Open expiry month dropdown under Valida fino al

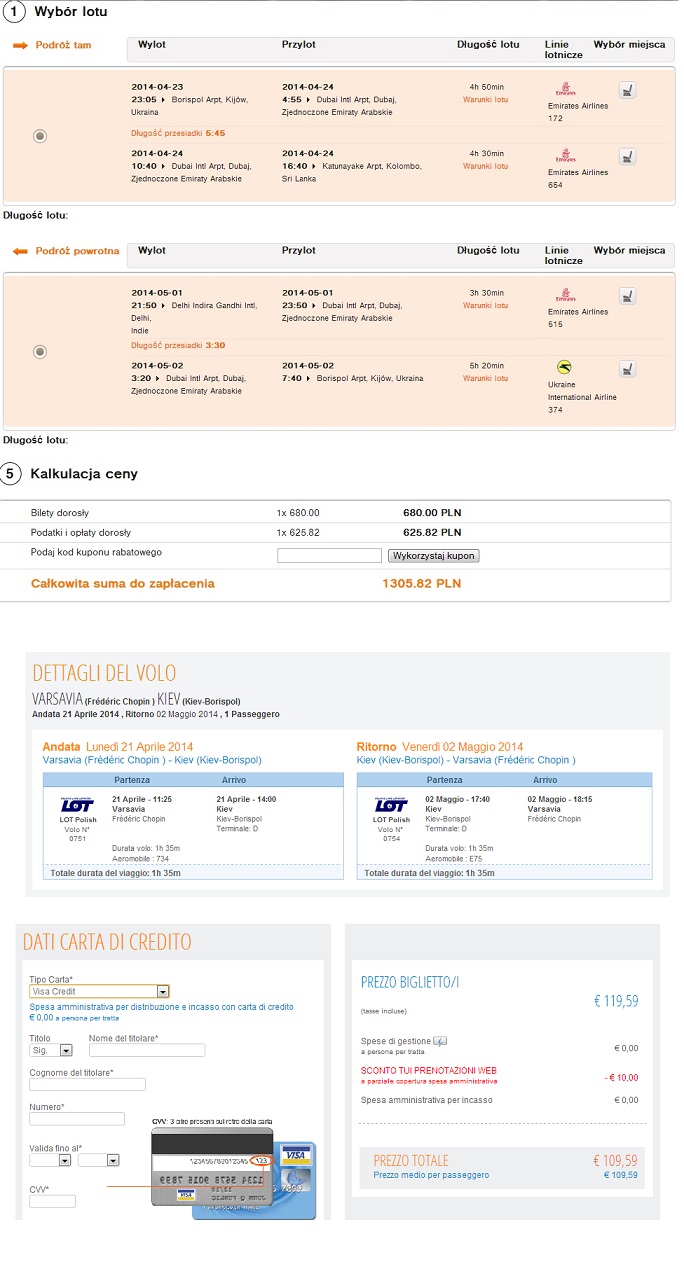click(x=49, y=1160)
